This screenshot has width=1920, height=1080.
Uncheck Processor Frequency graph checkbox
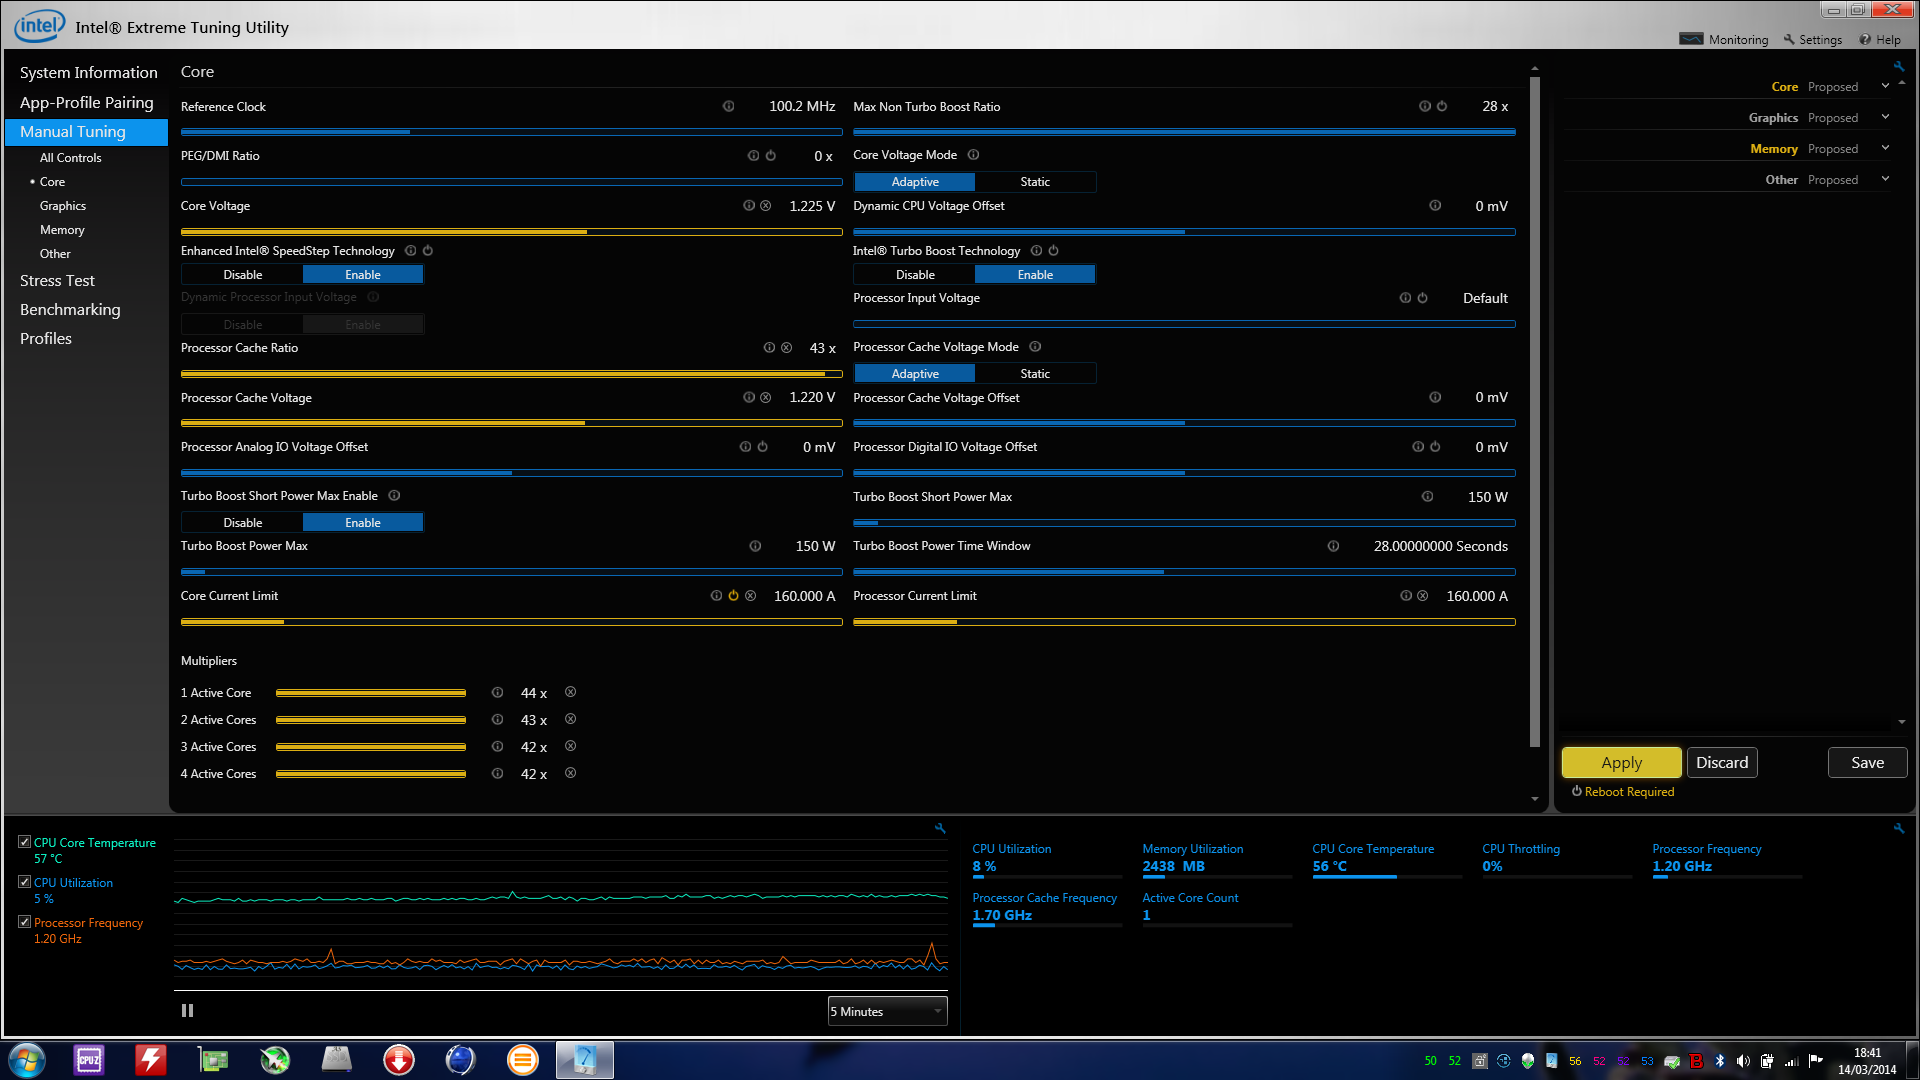[25, 922]
